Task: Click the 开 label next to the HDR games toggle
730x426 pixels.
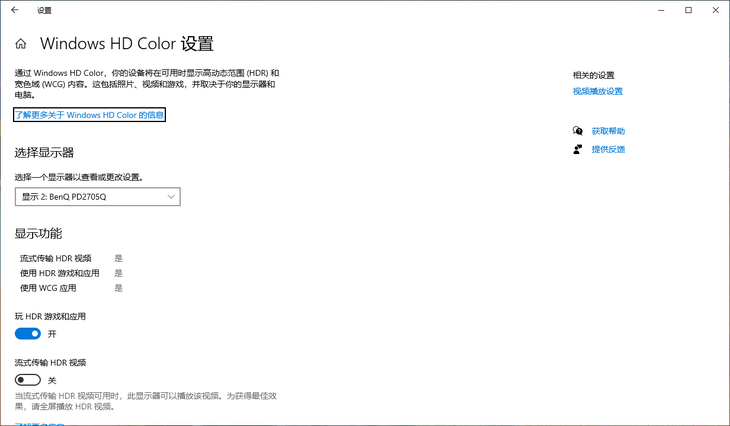Action: 52,334
